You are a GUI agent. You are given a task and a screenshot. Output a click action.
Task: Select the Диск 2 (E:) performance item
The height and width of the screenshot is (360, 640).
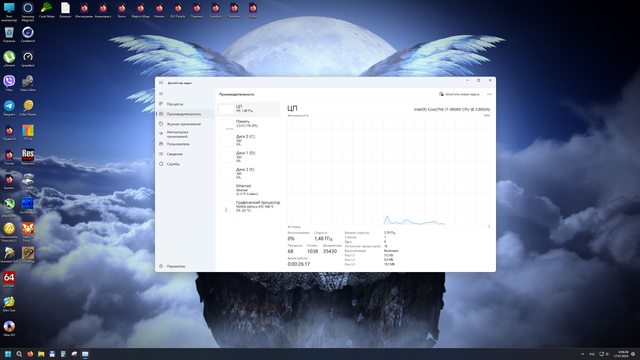point(249,173)
